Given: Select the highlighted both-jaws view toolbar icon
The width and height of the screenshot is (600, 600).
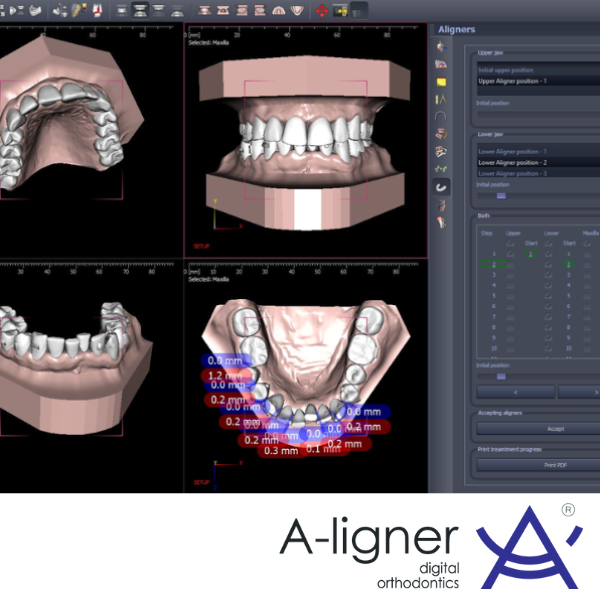Looking at the screenshot, I should click(x=140, y=10).
